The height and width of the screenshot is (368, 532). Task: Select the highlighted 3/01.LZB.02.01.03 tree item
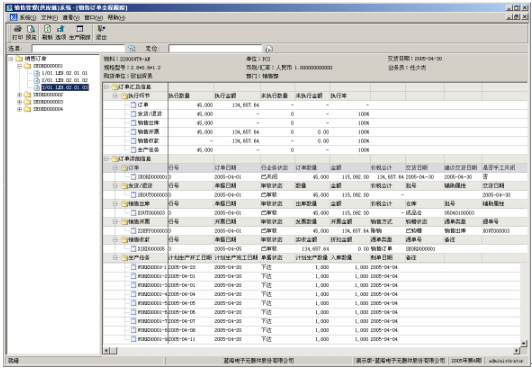(65, 88)
